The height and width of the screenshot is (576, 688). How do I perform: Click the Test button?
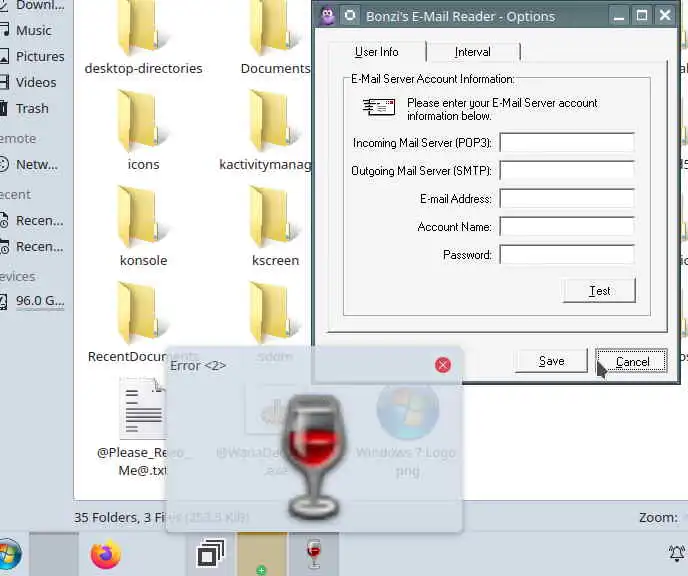[599, 291]
